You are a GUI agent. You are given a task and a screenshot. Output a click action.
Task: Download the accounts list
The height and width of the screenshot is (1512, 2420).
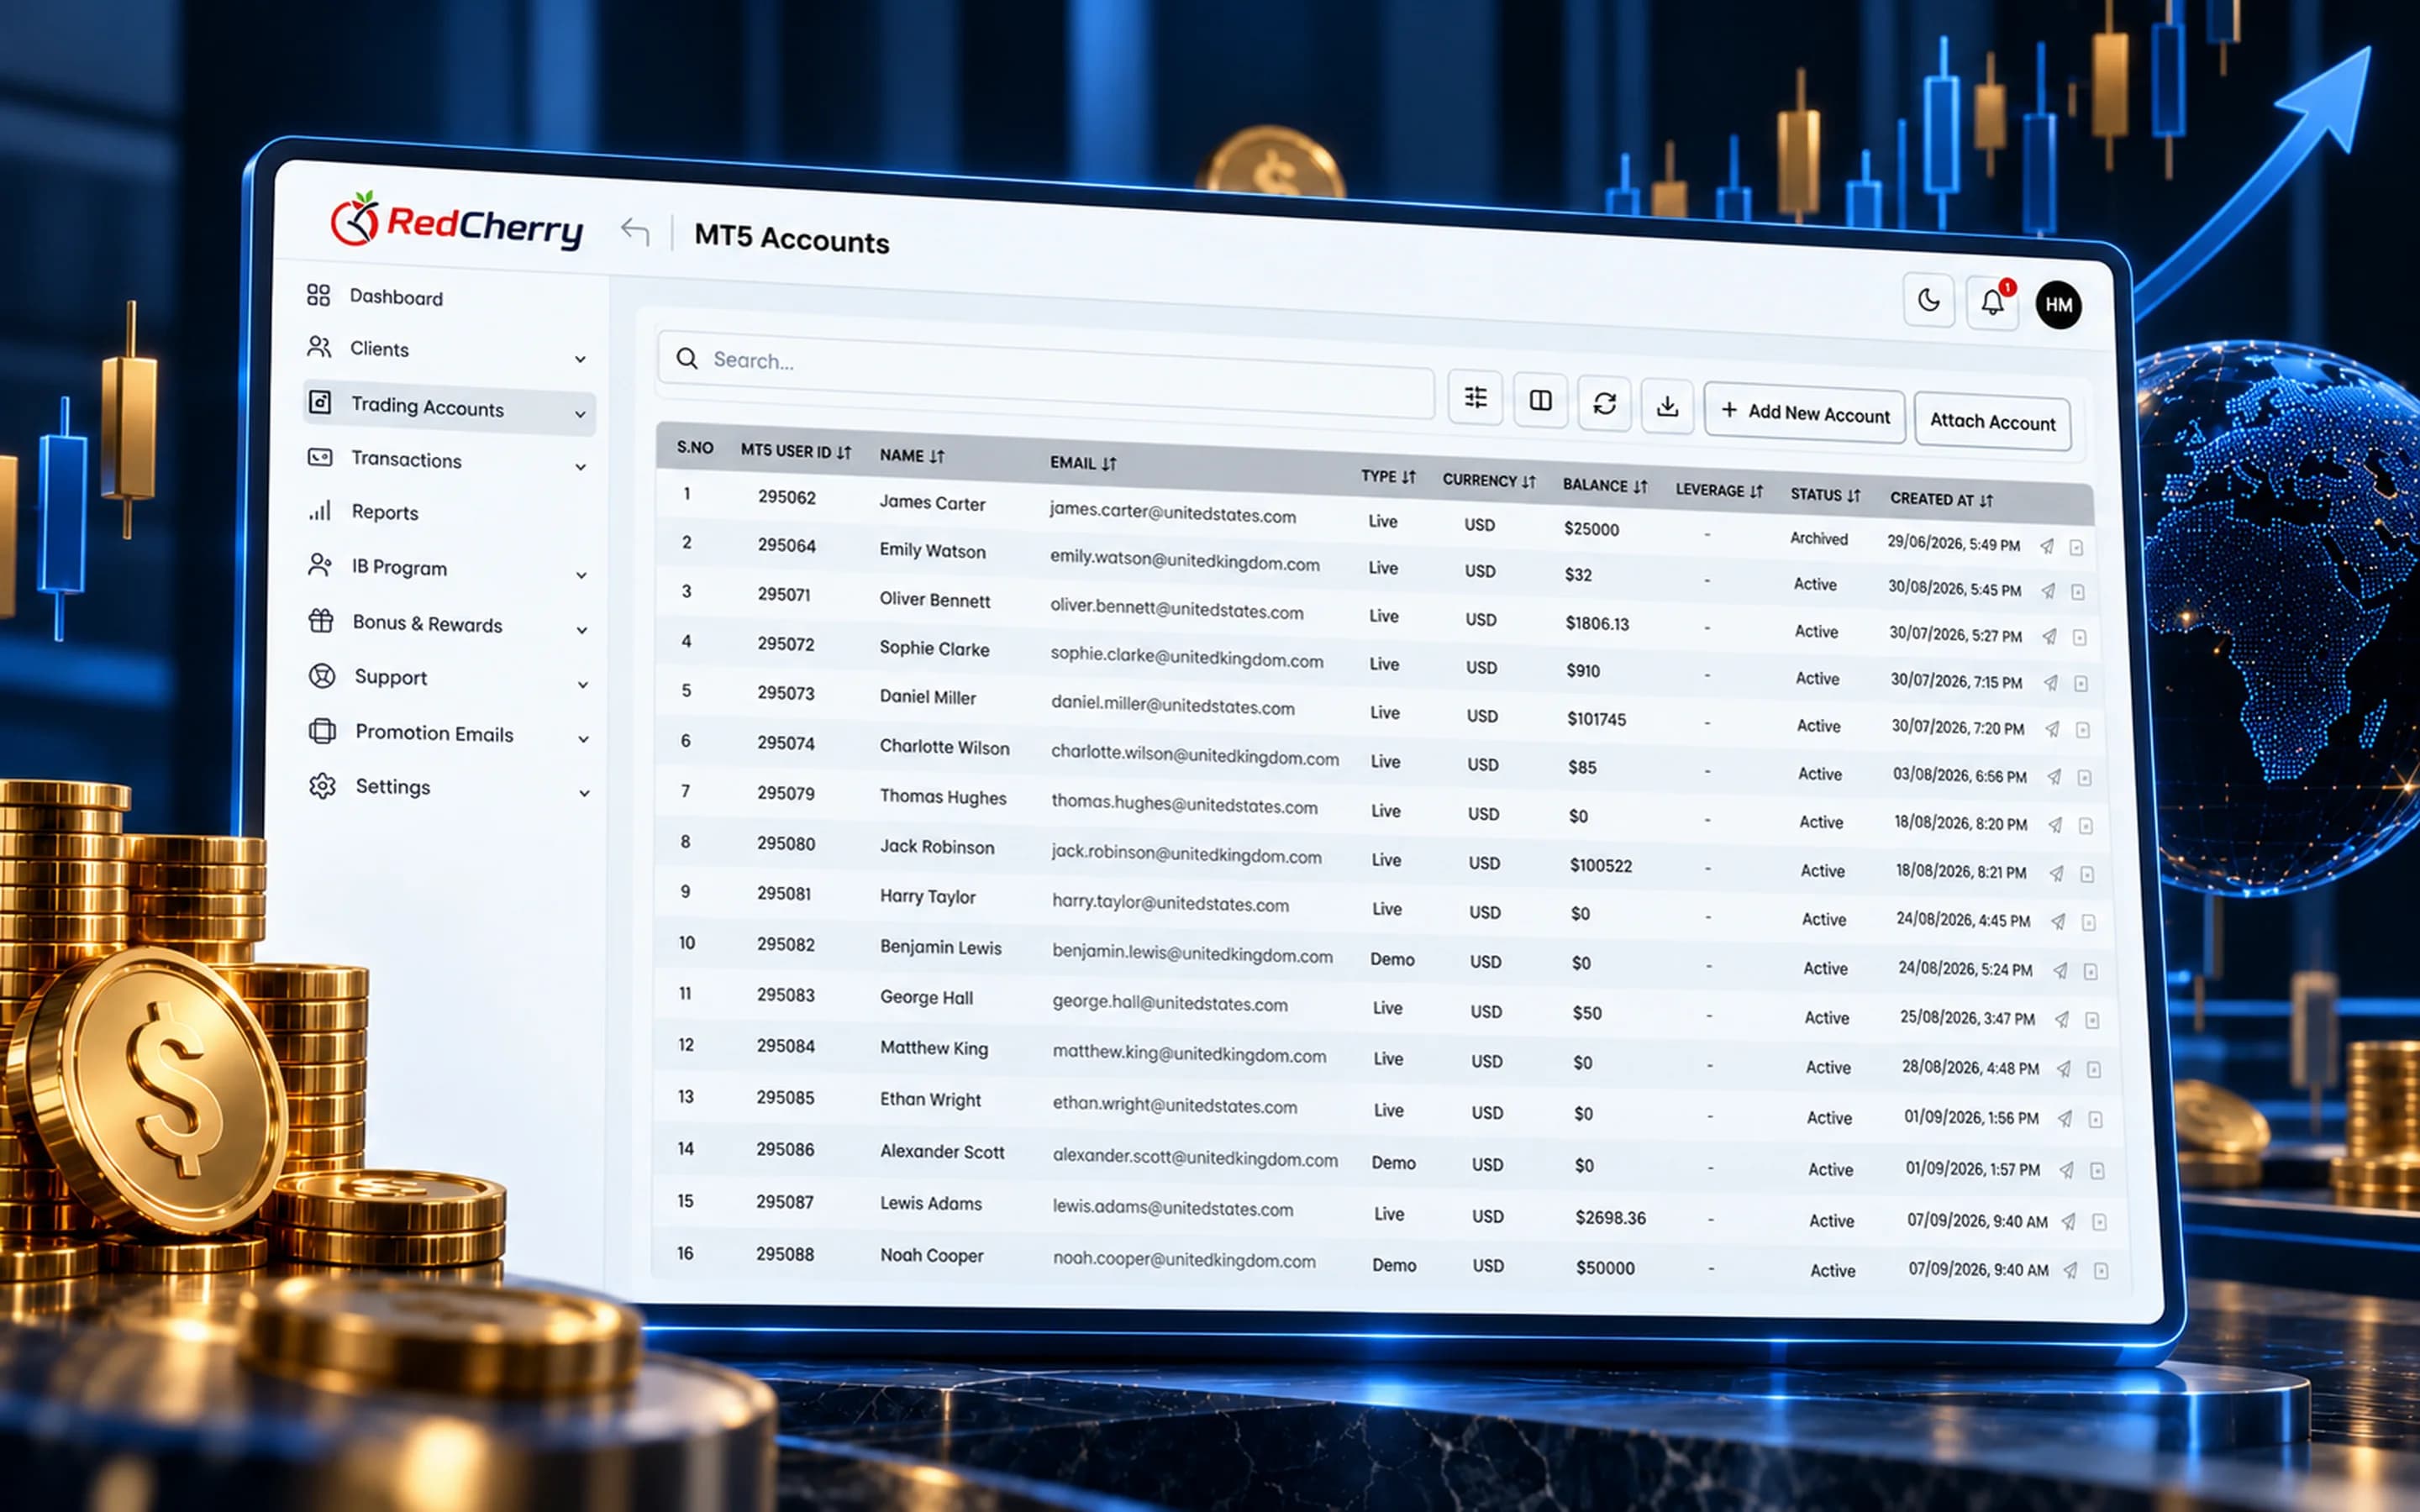point(1667,406)
